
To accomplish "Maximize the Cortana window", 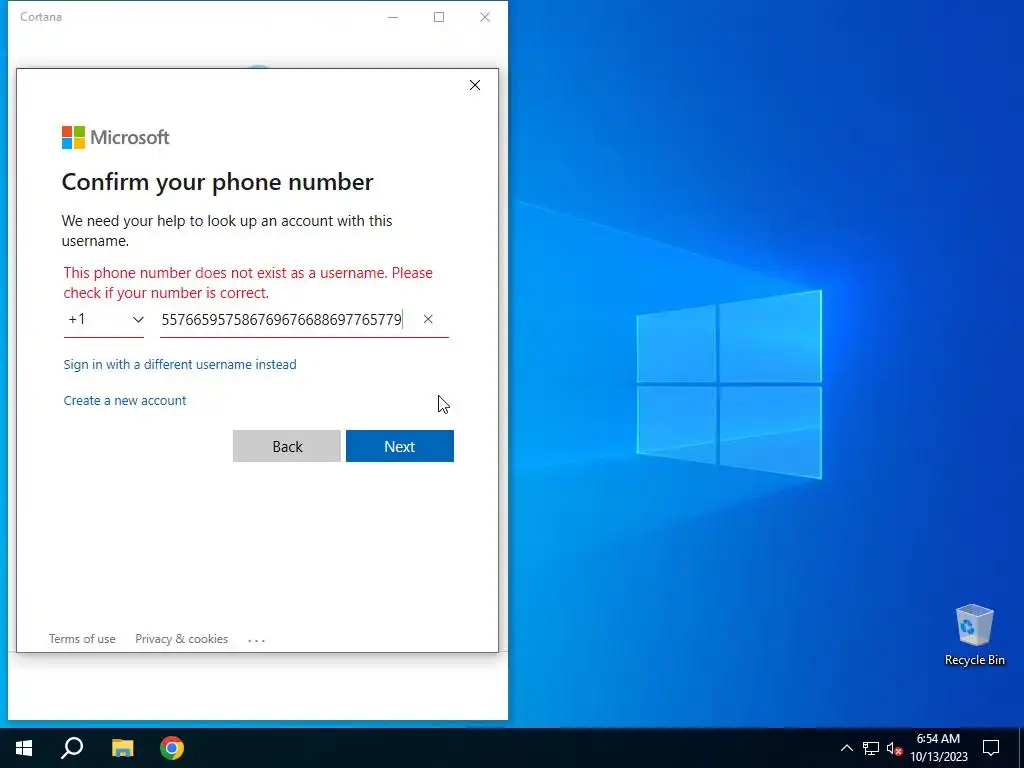I will tap(439, 17).
